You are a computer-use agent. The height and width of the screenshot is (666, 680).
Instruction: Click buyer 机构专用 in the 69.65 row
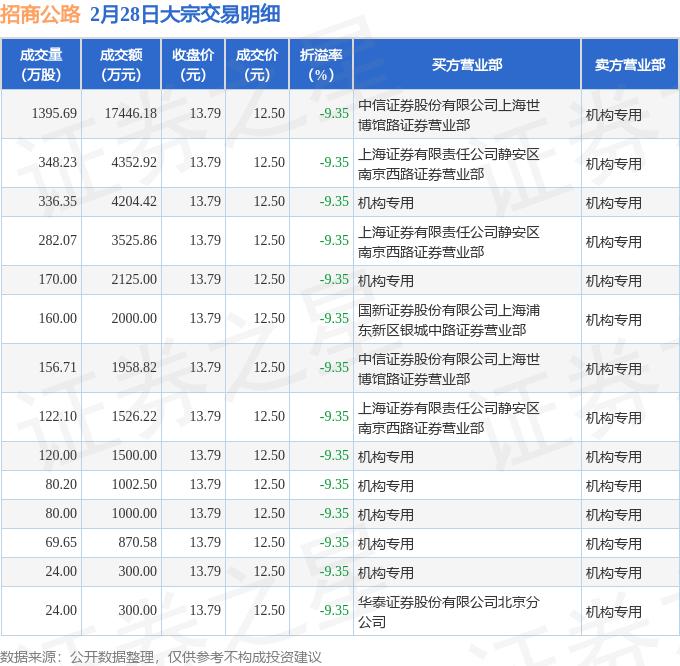pyautogui.click(x=386, y=544)
